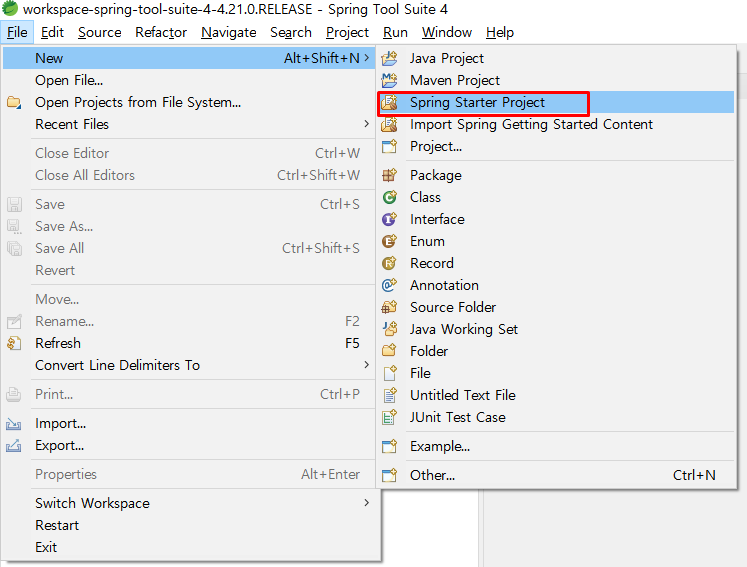Click the Ctrl+N shortcut next to Other...
The image size is (747, 567).
click(x=694, y=475)
